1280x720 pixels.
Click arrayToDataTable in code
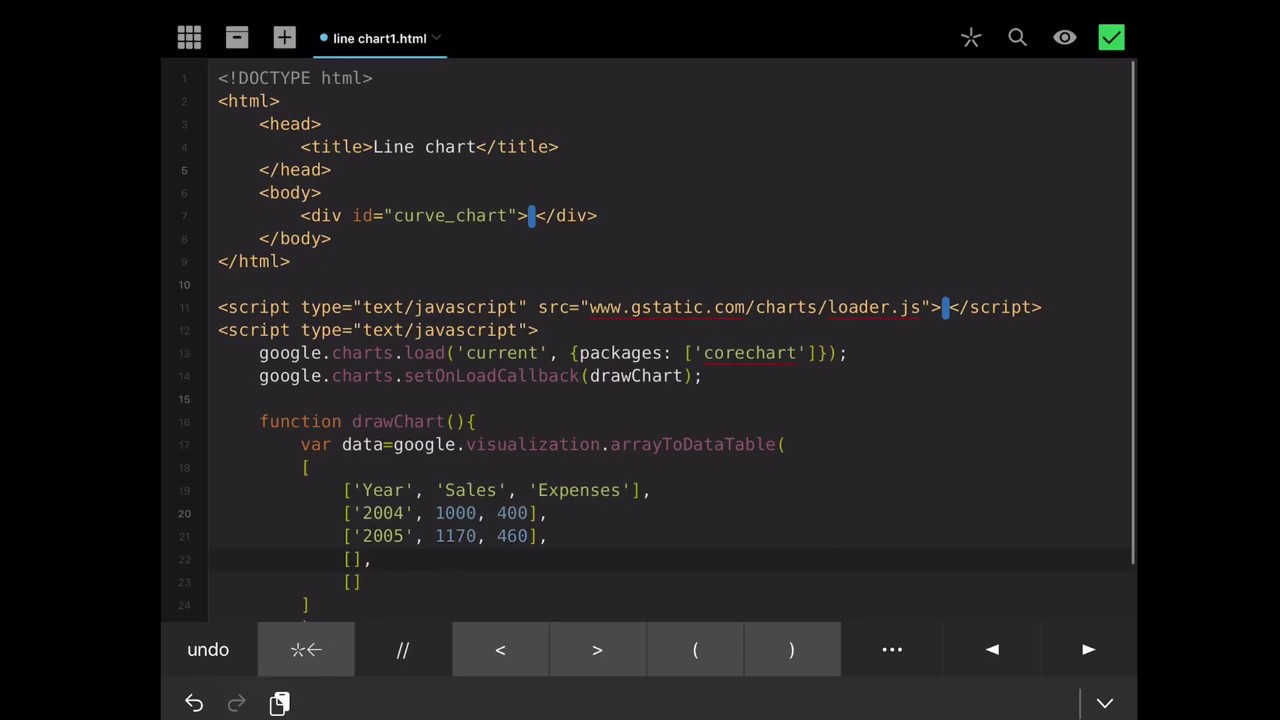click(x=692, y=445)
